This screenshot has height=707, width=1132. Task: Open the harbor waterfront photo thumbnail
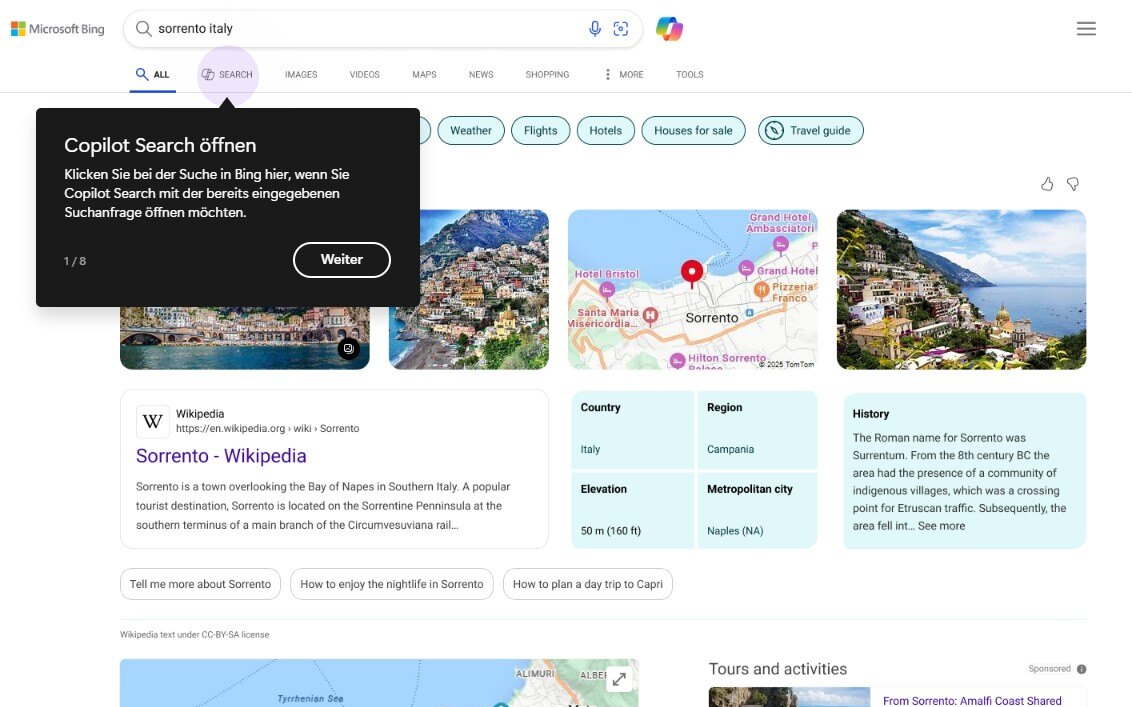[245, 338]
